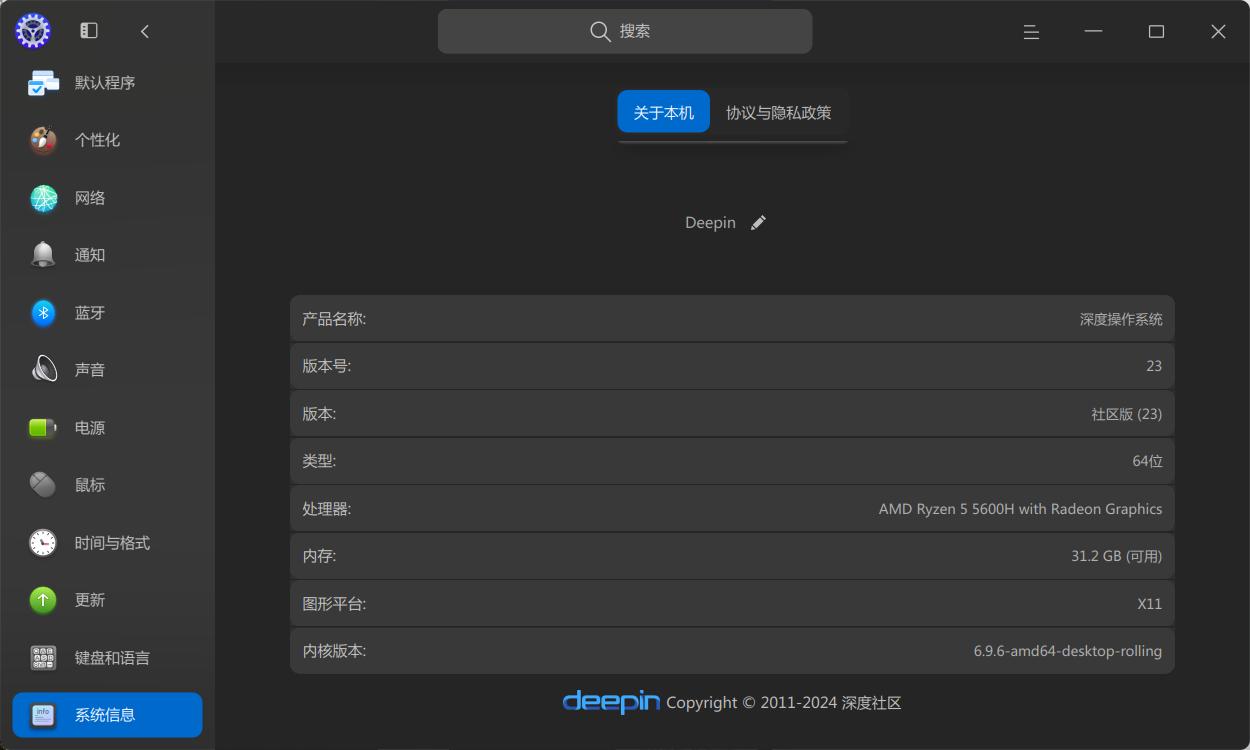1250x750 pixels.
Task: Click the 处理器 row label
Action: coord(327,509)
